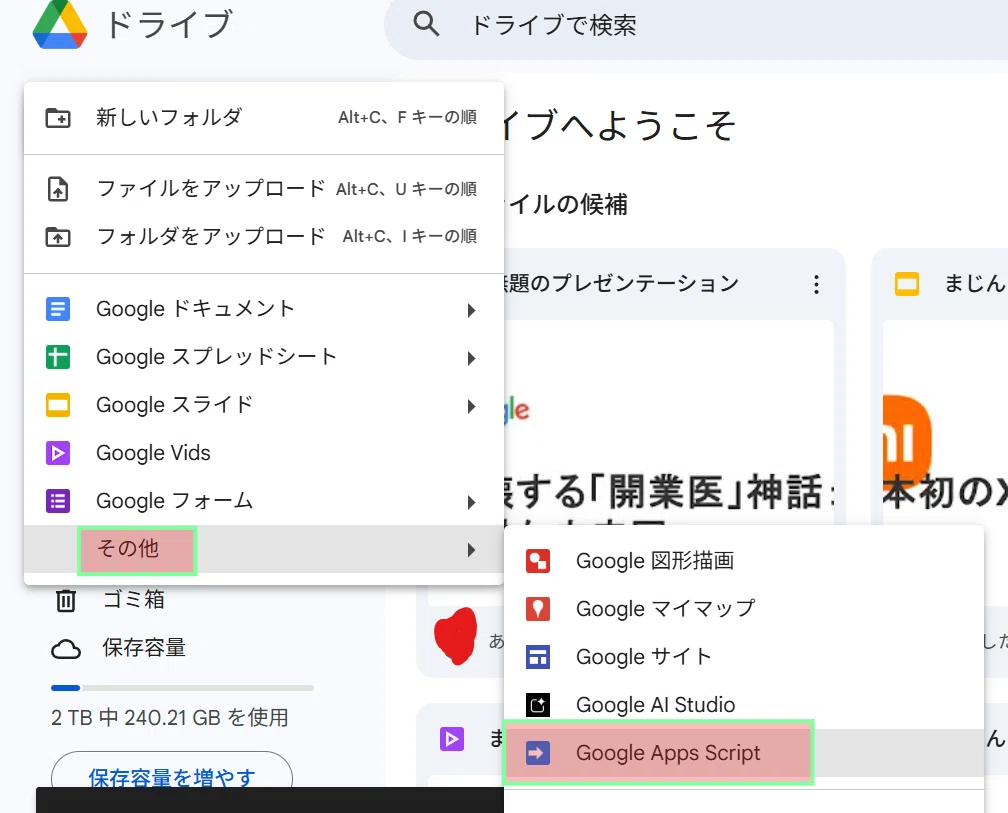Focus the ドライブで検索 search field
This screenshot has height=813, width=1008.
(x=696, y=26)
